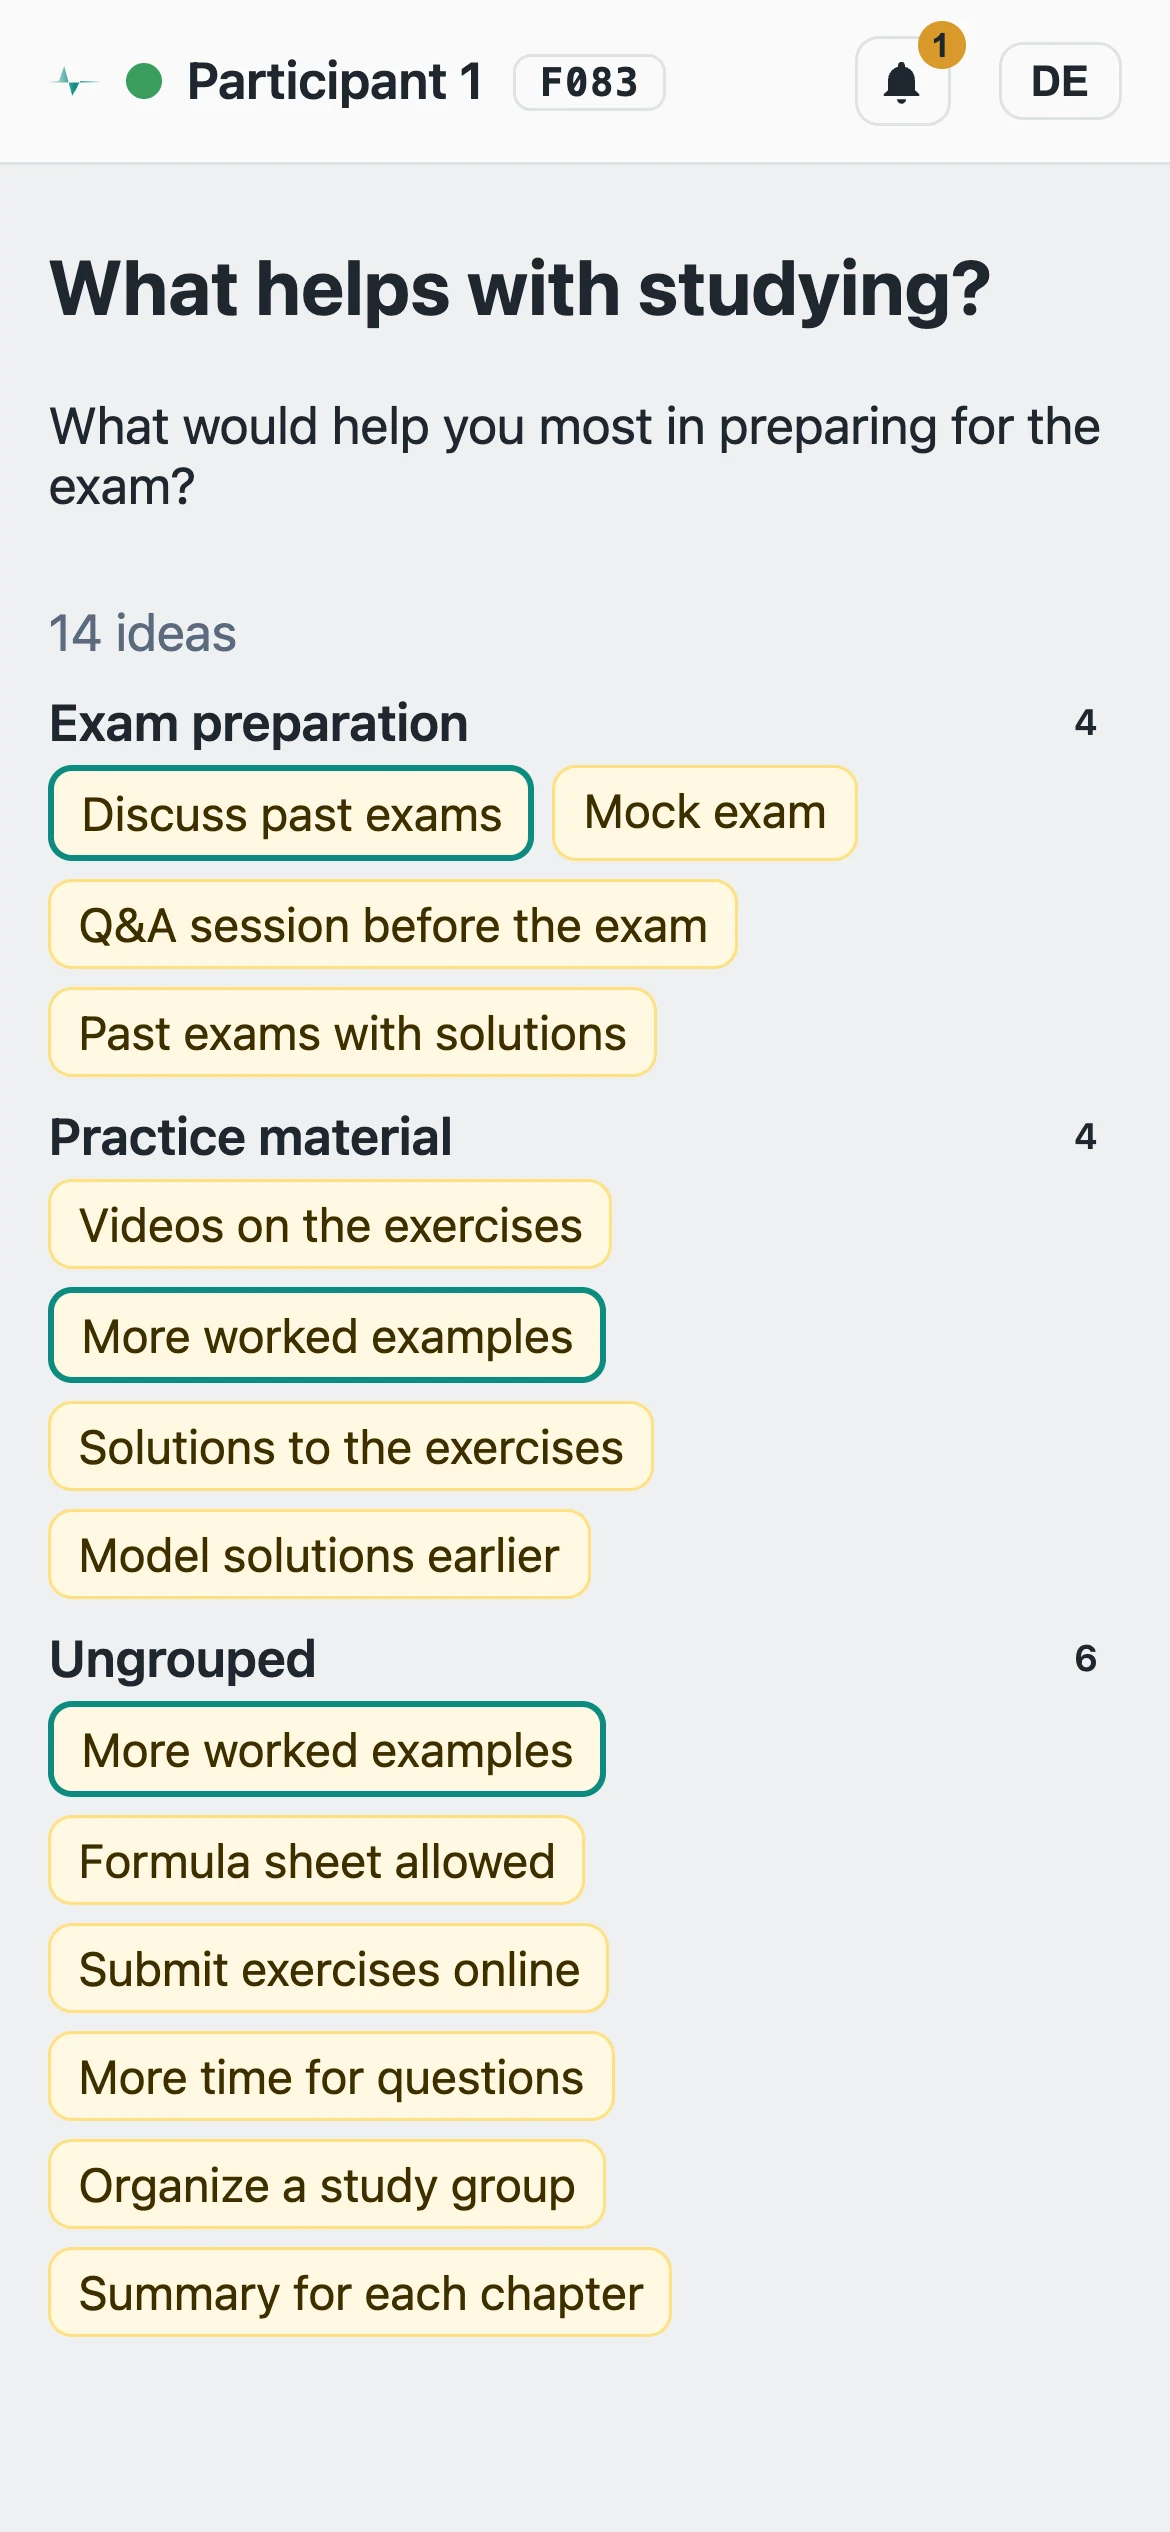Select Organize a study group chip
This screenshot has width=1170, height=2532.
tap(327, 2185)
